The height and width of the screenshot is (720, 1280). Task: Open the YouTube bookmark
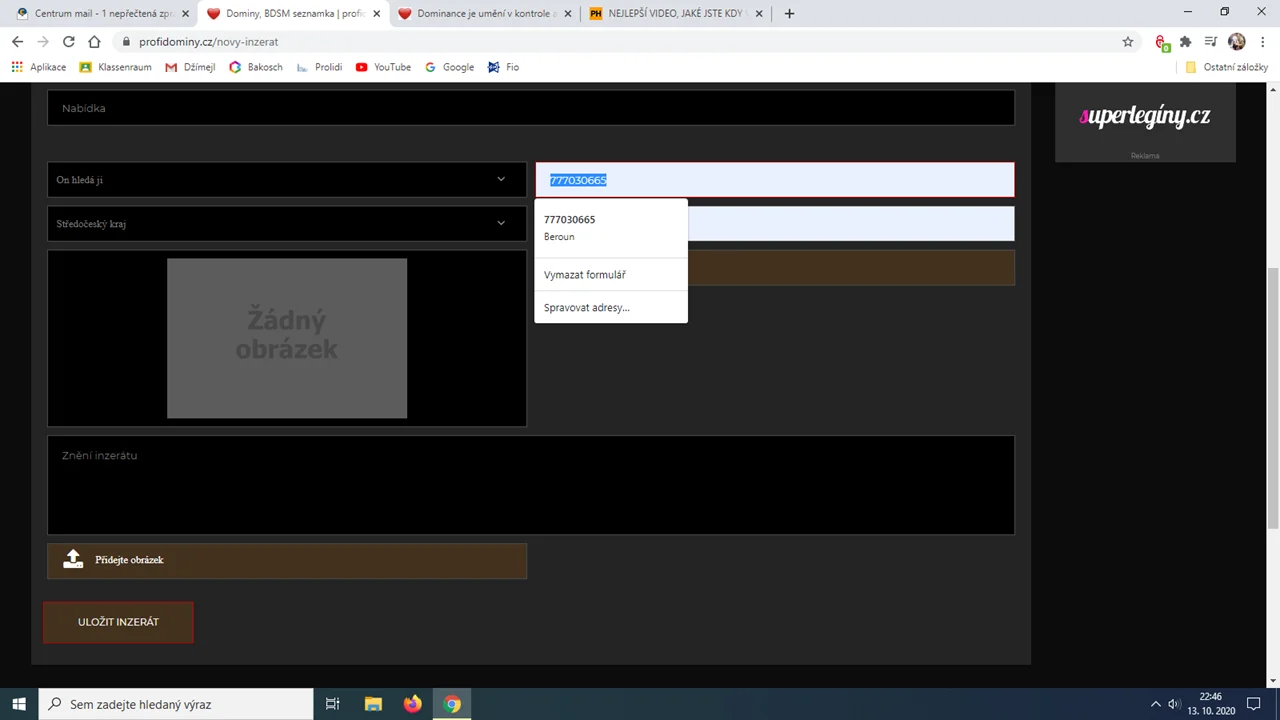coord(383,67)
